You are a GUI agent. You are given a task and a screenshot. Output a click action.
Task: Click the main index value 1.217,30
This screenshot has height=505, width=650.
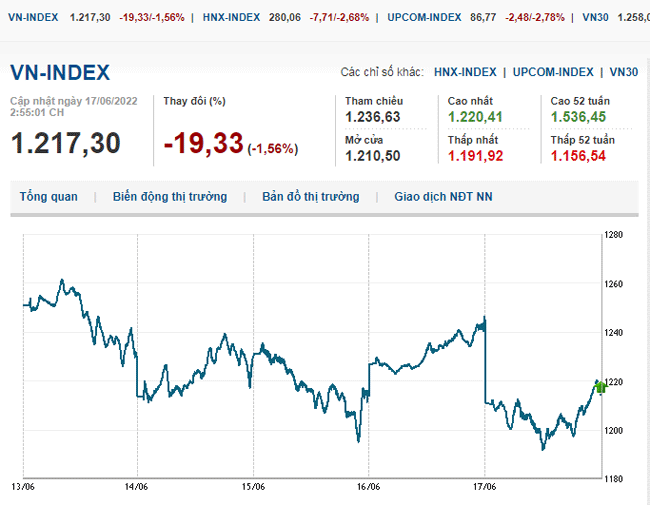[65, 143]
